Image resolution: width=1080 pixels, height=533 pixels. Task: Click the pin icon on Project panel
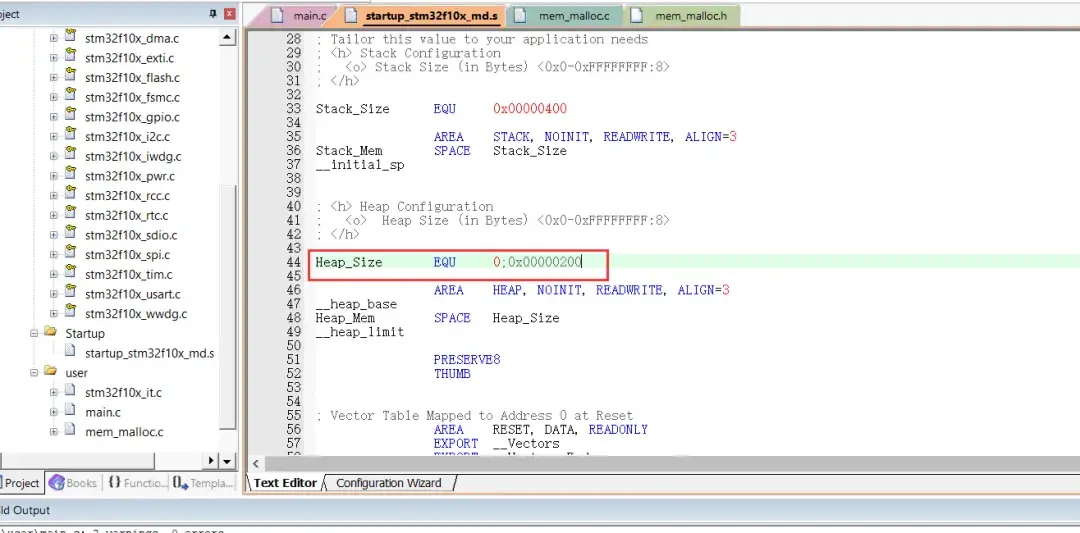[x=213, y=14]
